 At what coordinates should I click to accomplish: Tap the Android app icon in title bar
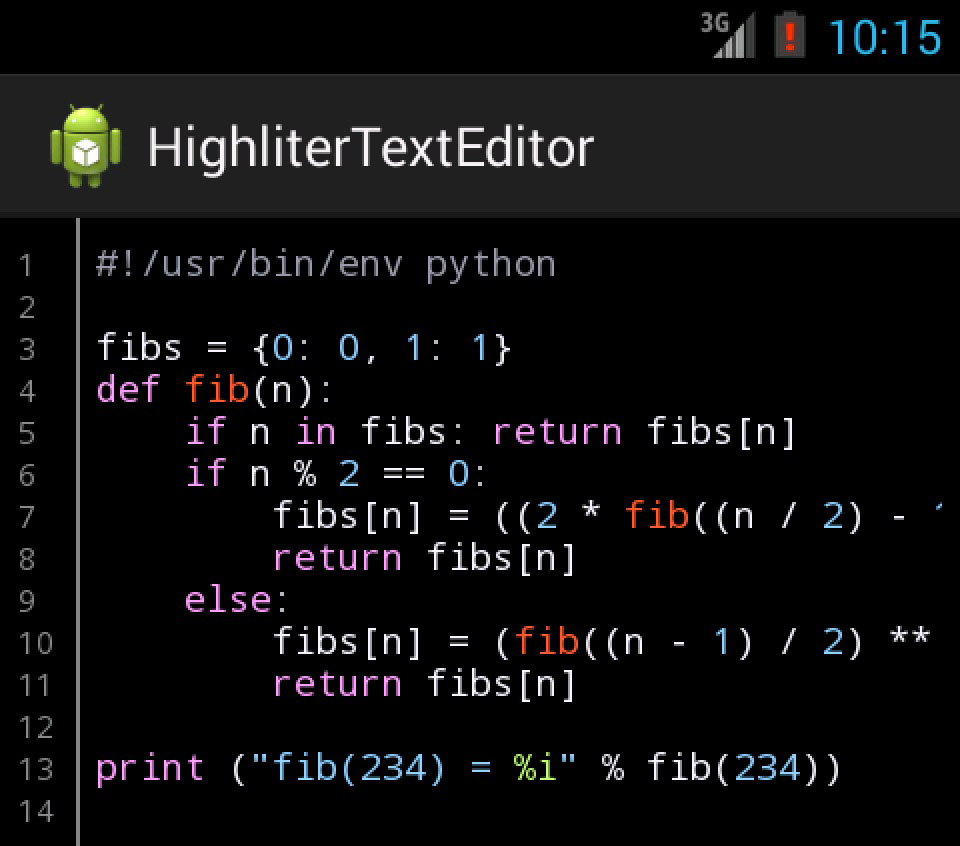point(86,147)
